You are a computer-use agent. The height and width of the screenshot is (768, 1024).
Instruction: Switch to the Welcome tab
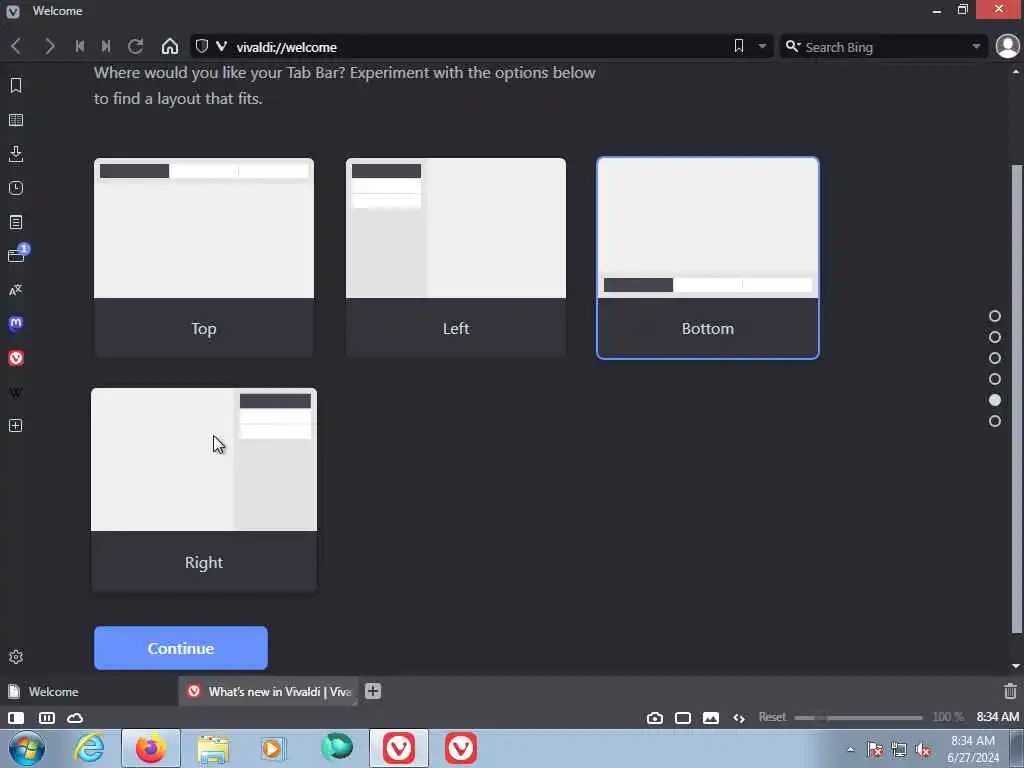89,692
